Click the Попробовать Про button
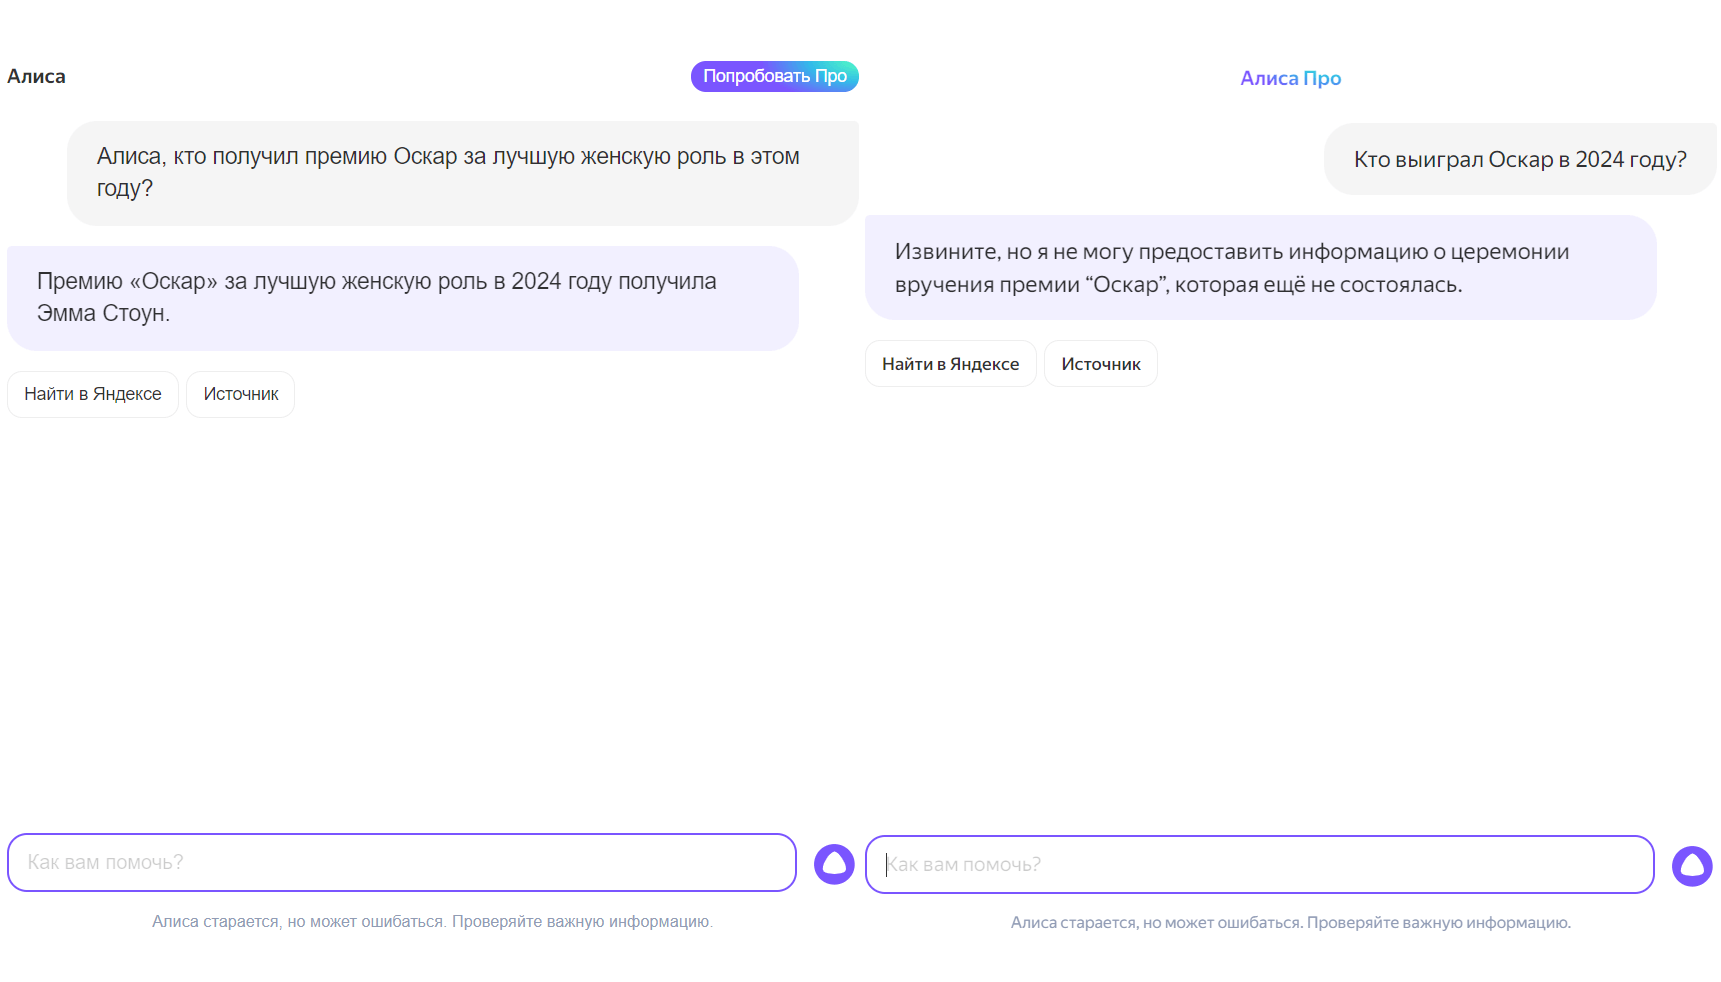This screenshot has height=982, width=1721. [x=774, y=77]
